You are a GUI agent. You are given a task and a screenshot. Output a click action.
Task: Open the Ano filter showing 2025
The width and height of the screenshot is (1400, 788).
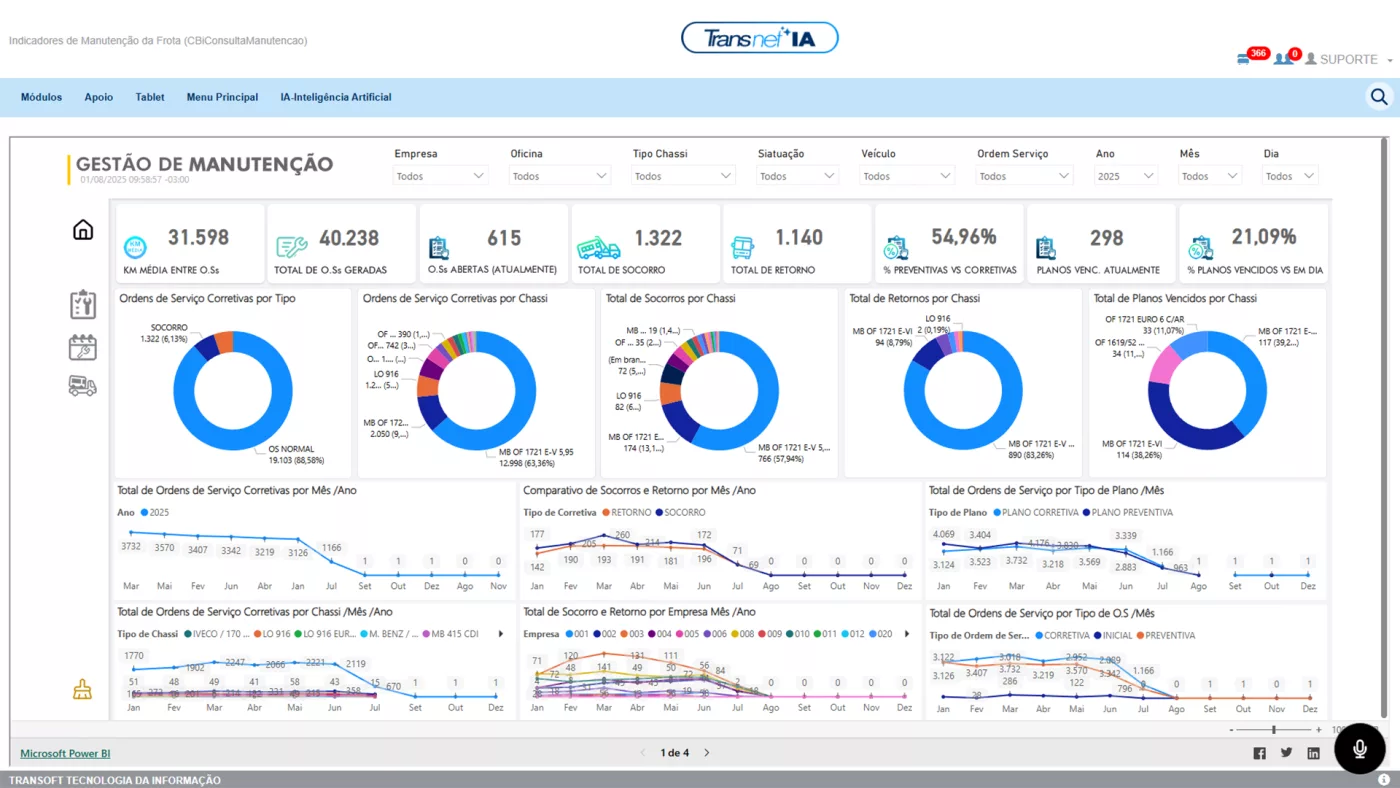coord(1126,176)
